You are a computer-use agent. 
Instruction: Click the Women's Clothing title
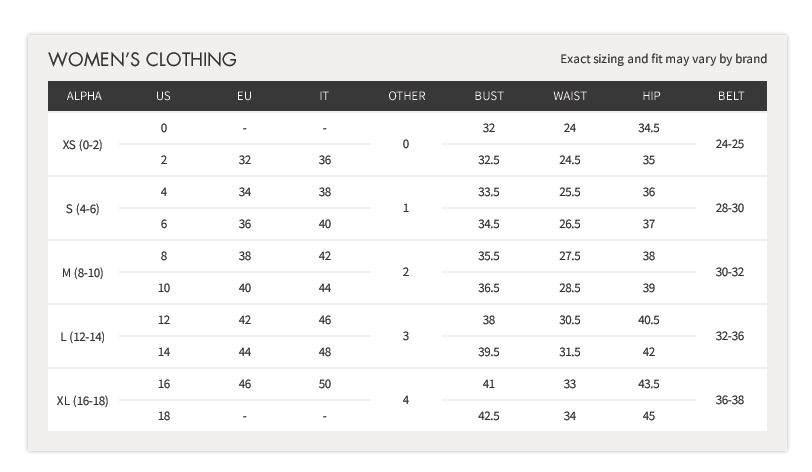coord(142,59)
